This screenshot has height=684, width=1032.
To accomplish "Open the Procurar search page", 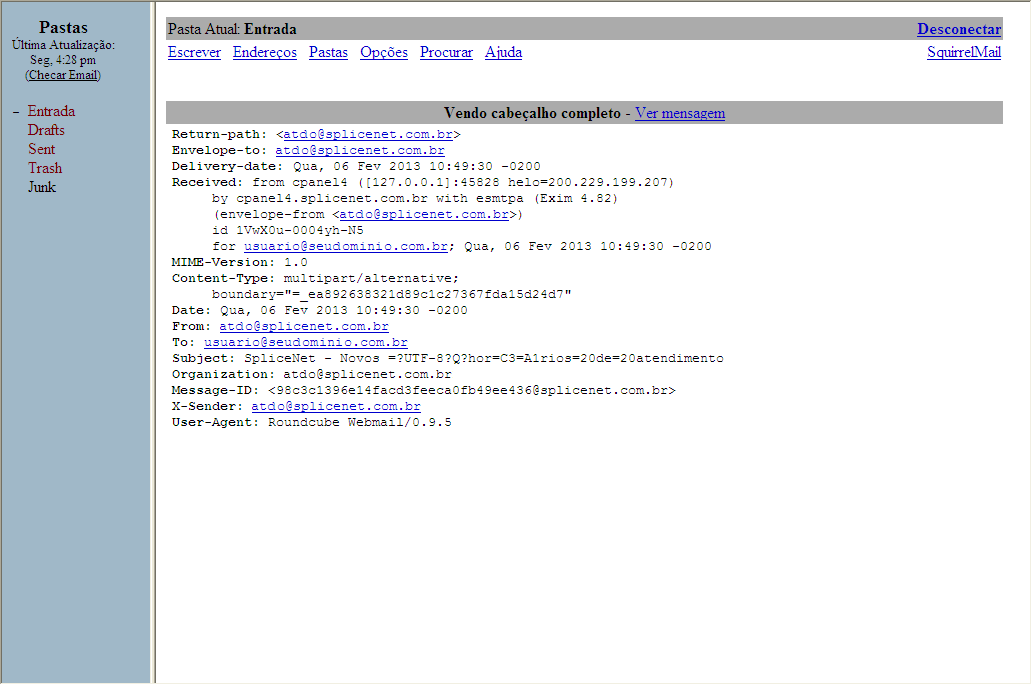I will point(446,53).
